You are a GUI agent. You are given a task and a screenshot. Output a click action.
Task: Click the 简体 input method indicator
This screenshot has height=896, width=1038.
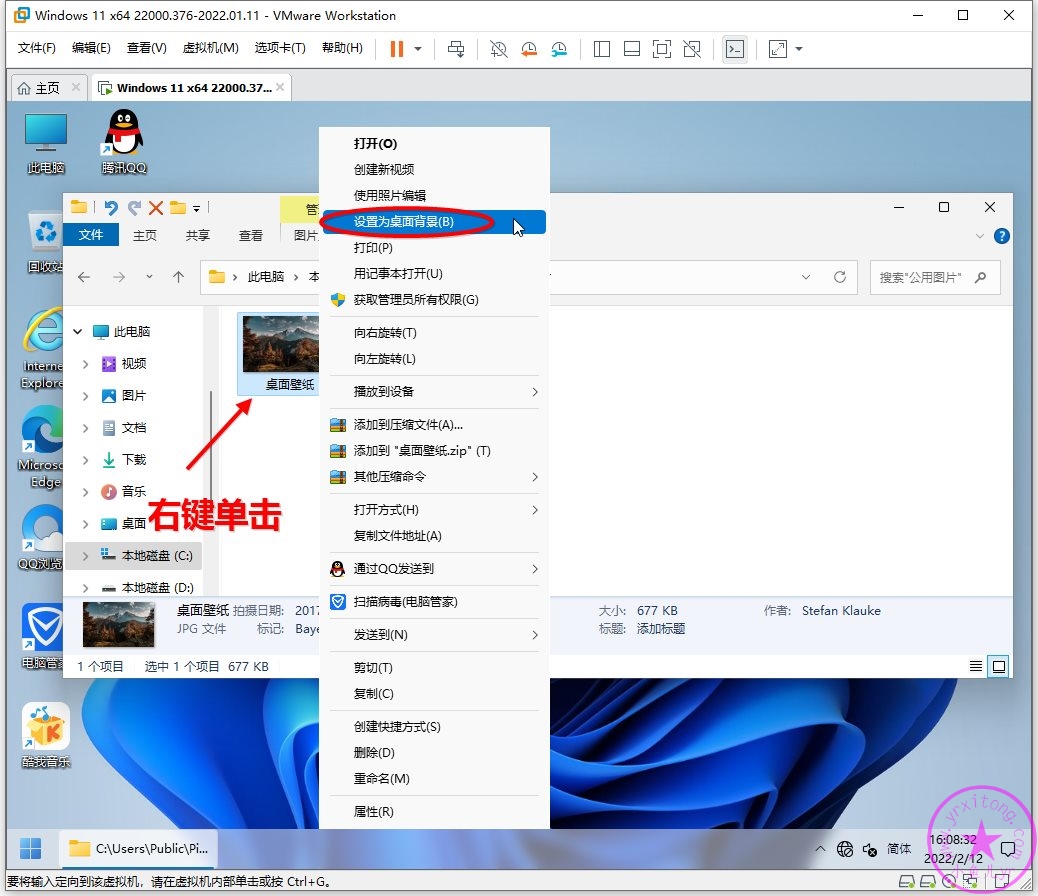pyautogui.click(x=898, y=848)
